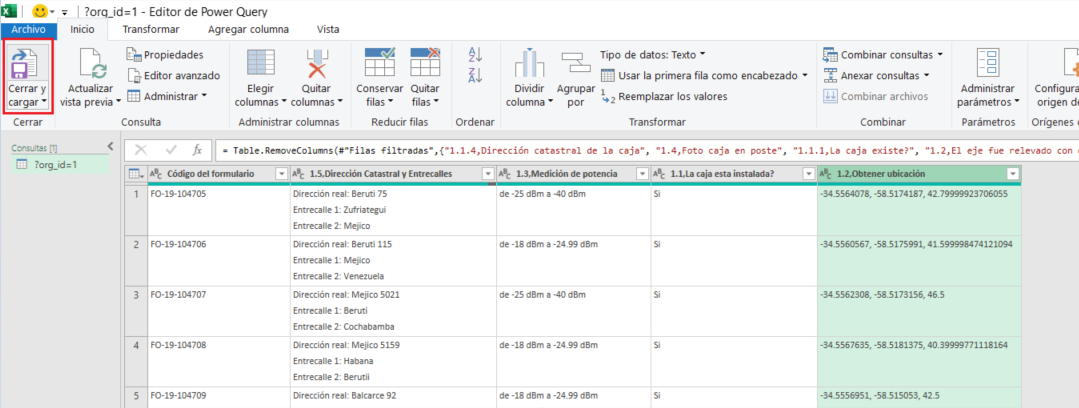Viewport: 1079px width, 408px height.
Task: Switch to the Vista tab
Action: coord(328,30)
